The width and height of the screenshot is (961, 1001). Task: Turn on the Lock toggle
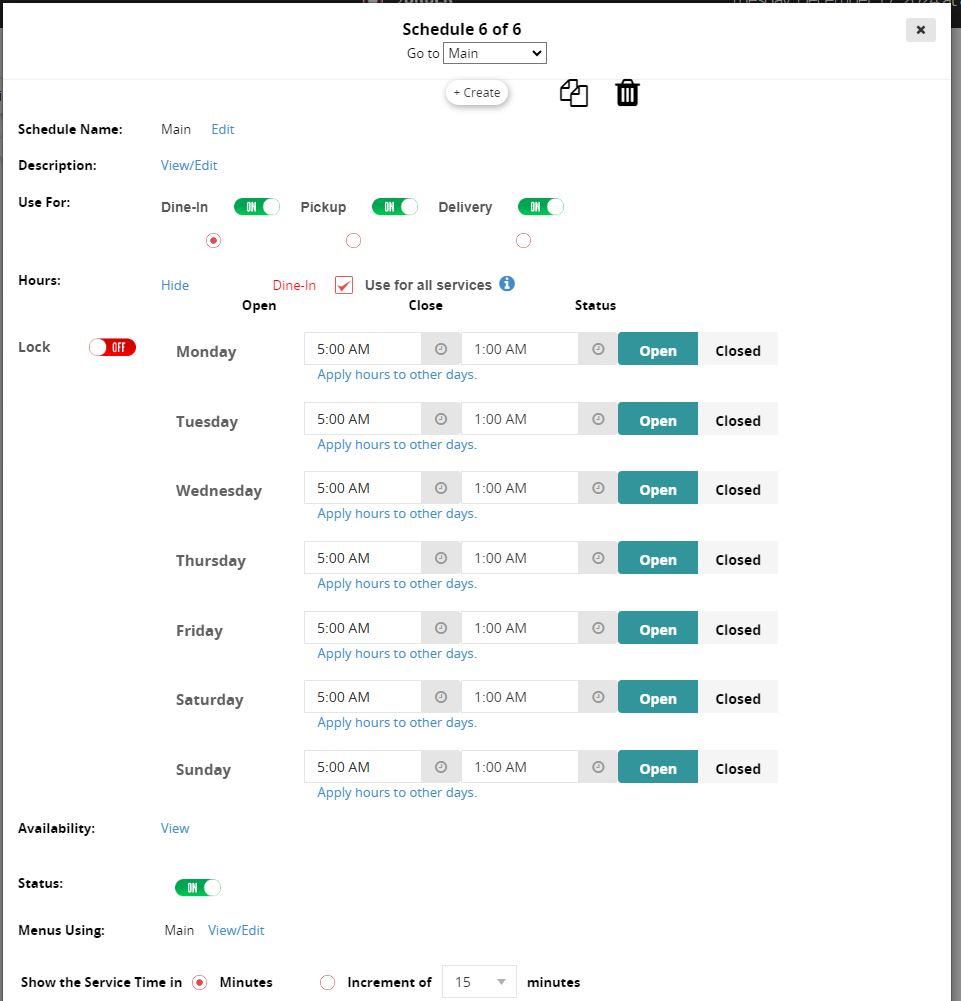click(x=112, y=347)
